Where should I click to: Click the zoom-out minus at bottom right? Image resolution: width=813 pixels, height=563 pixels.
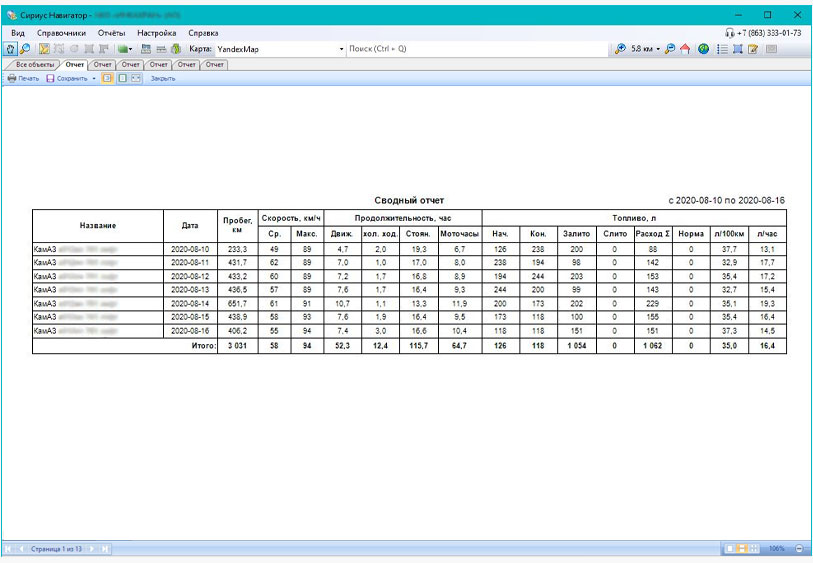799,550
